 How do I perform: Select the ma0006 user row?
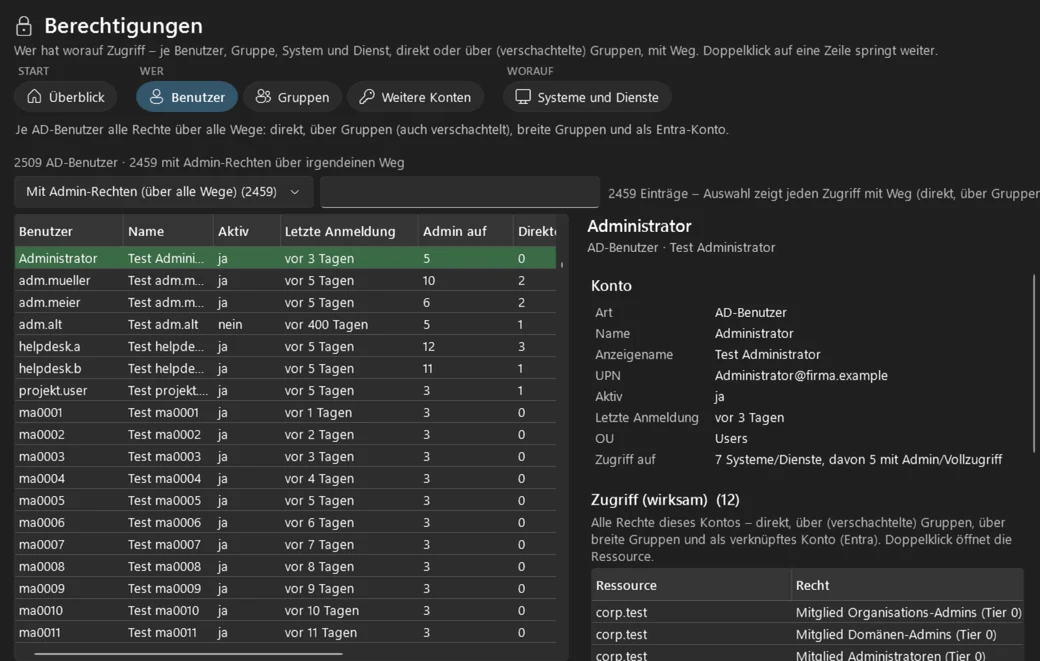pyautogui.click(x=285, y=522)
